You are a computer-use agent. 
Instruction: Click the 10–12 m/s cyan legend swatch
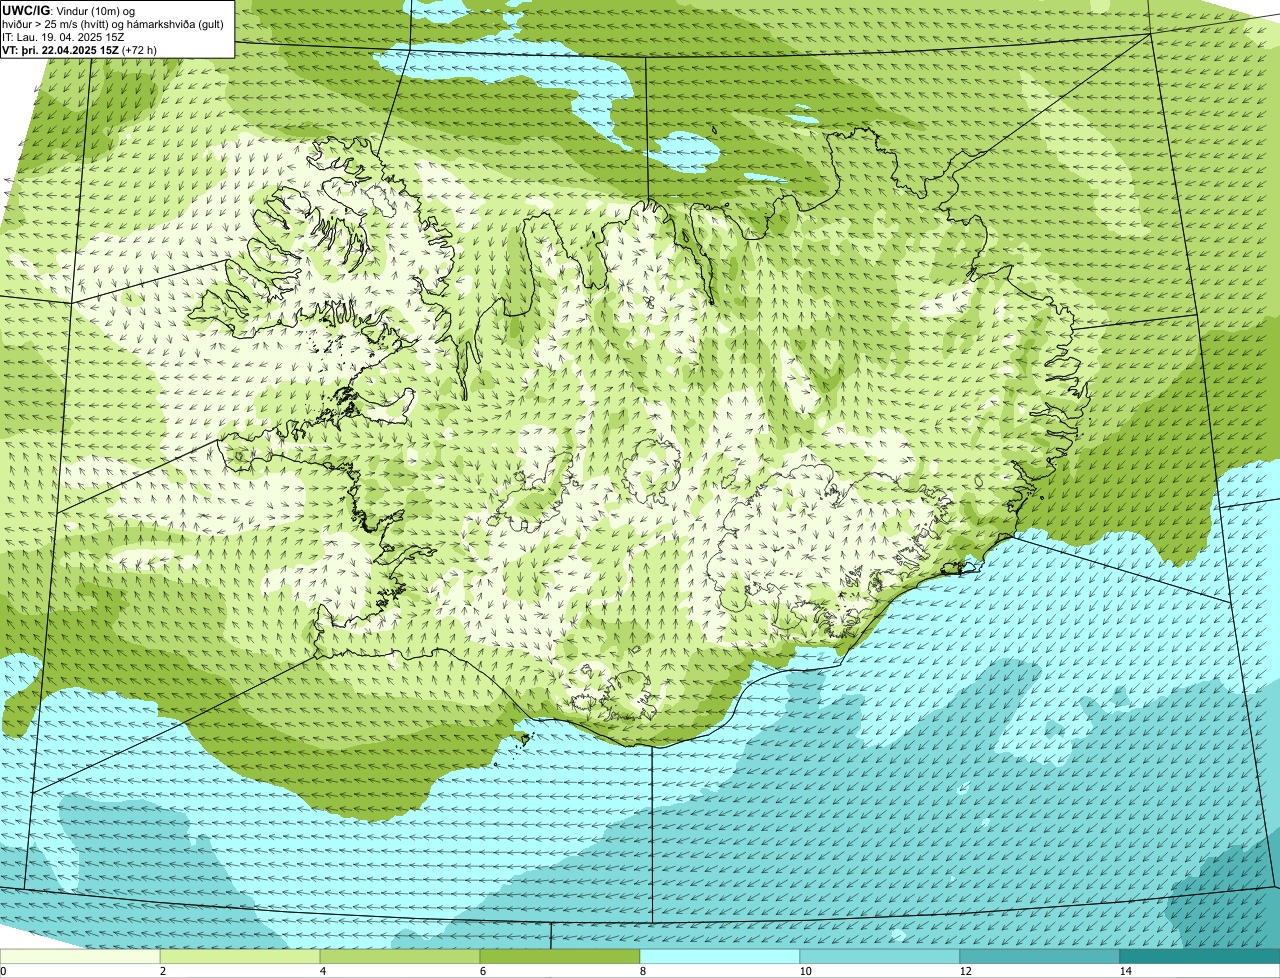tap(880, 956)
